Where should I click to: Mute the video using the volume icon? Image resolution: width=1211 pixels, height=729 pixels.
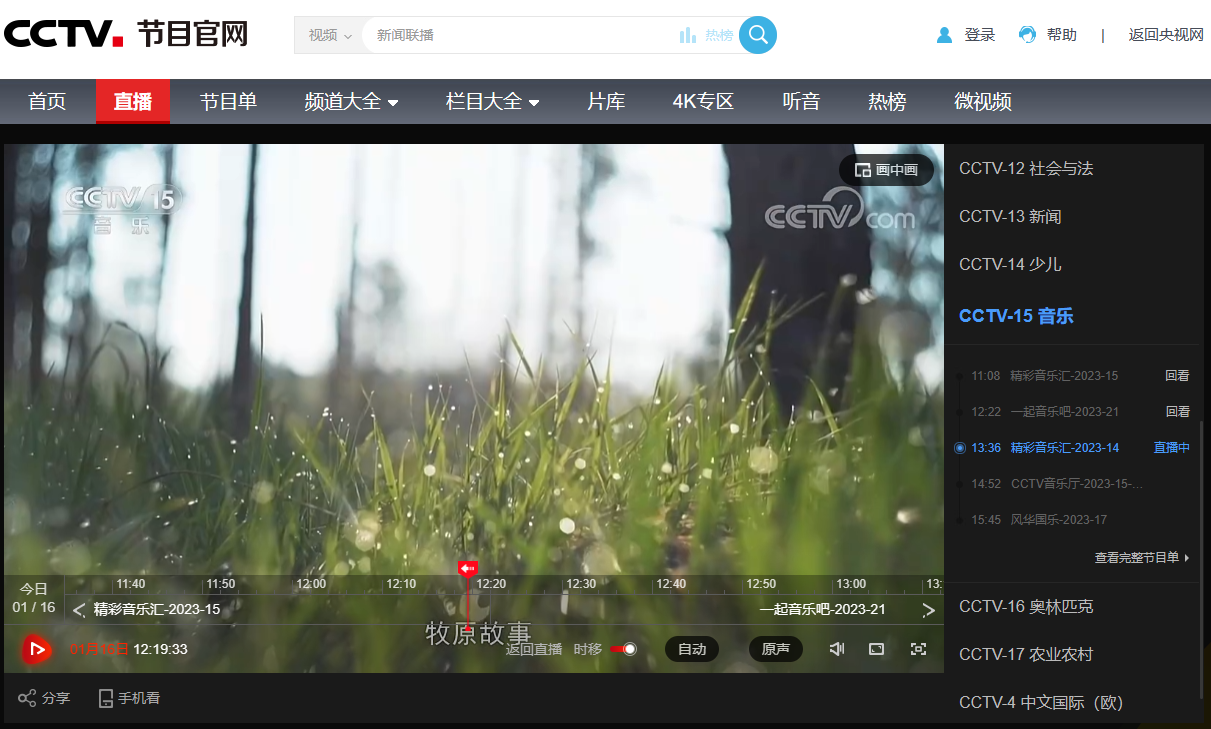coord(837,649)
